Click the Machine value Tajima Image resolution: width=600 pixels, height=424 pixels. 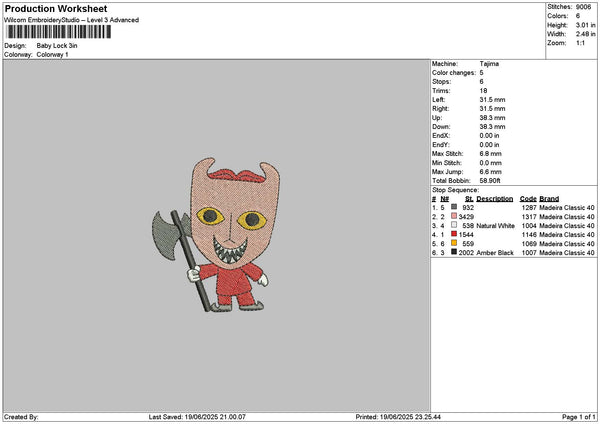tap(489, 64)
